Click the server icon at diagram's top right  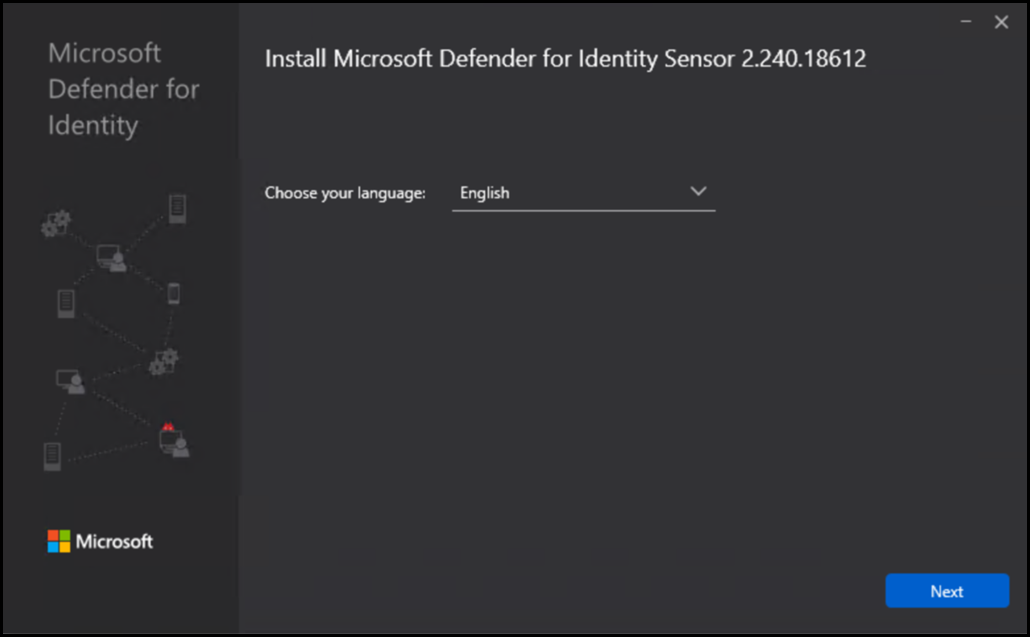click(177, 209)
